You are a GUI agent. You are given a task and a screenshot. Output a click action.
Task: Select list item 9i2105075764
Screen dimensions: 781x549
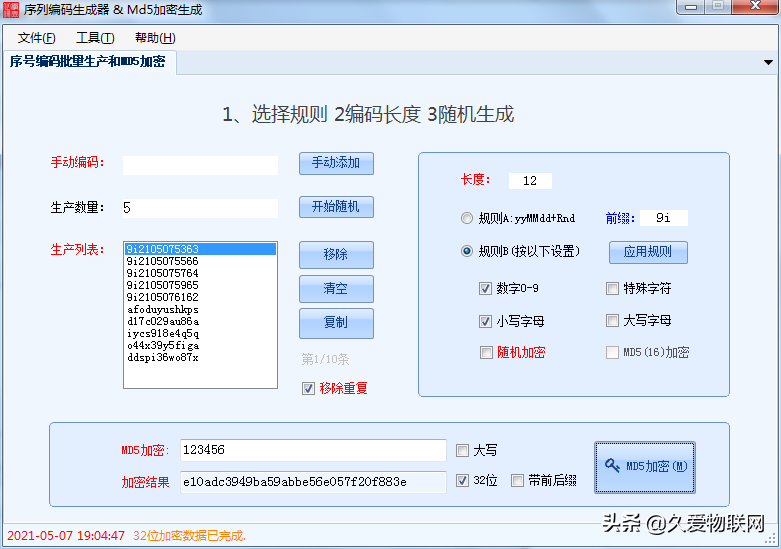click(x=200, y=273)
